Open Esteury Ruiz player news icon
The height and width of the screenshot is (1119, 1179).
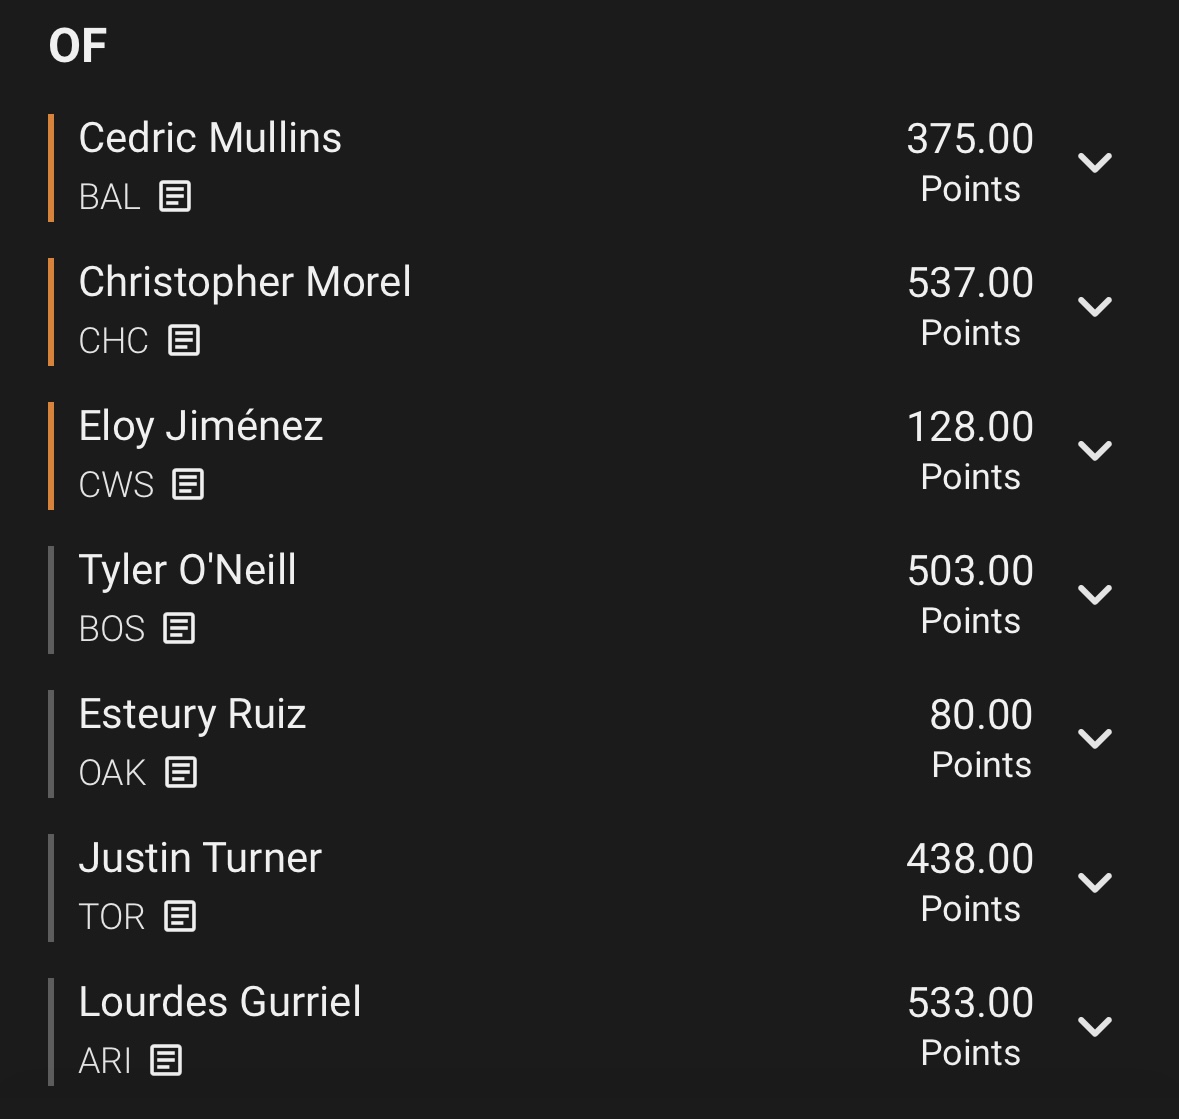tap(181, 772)
